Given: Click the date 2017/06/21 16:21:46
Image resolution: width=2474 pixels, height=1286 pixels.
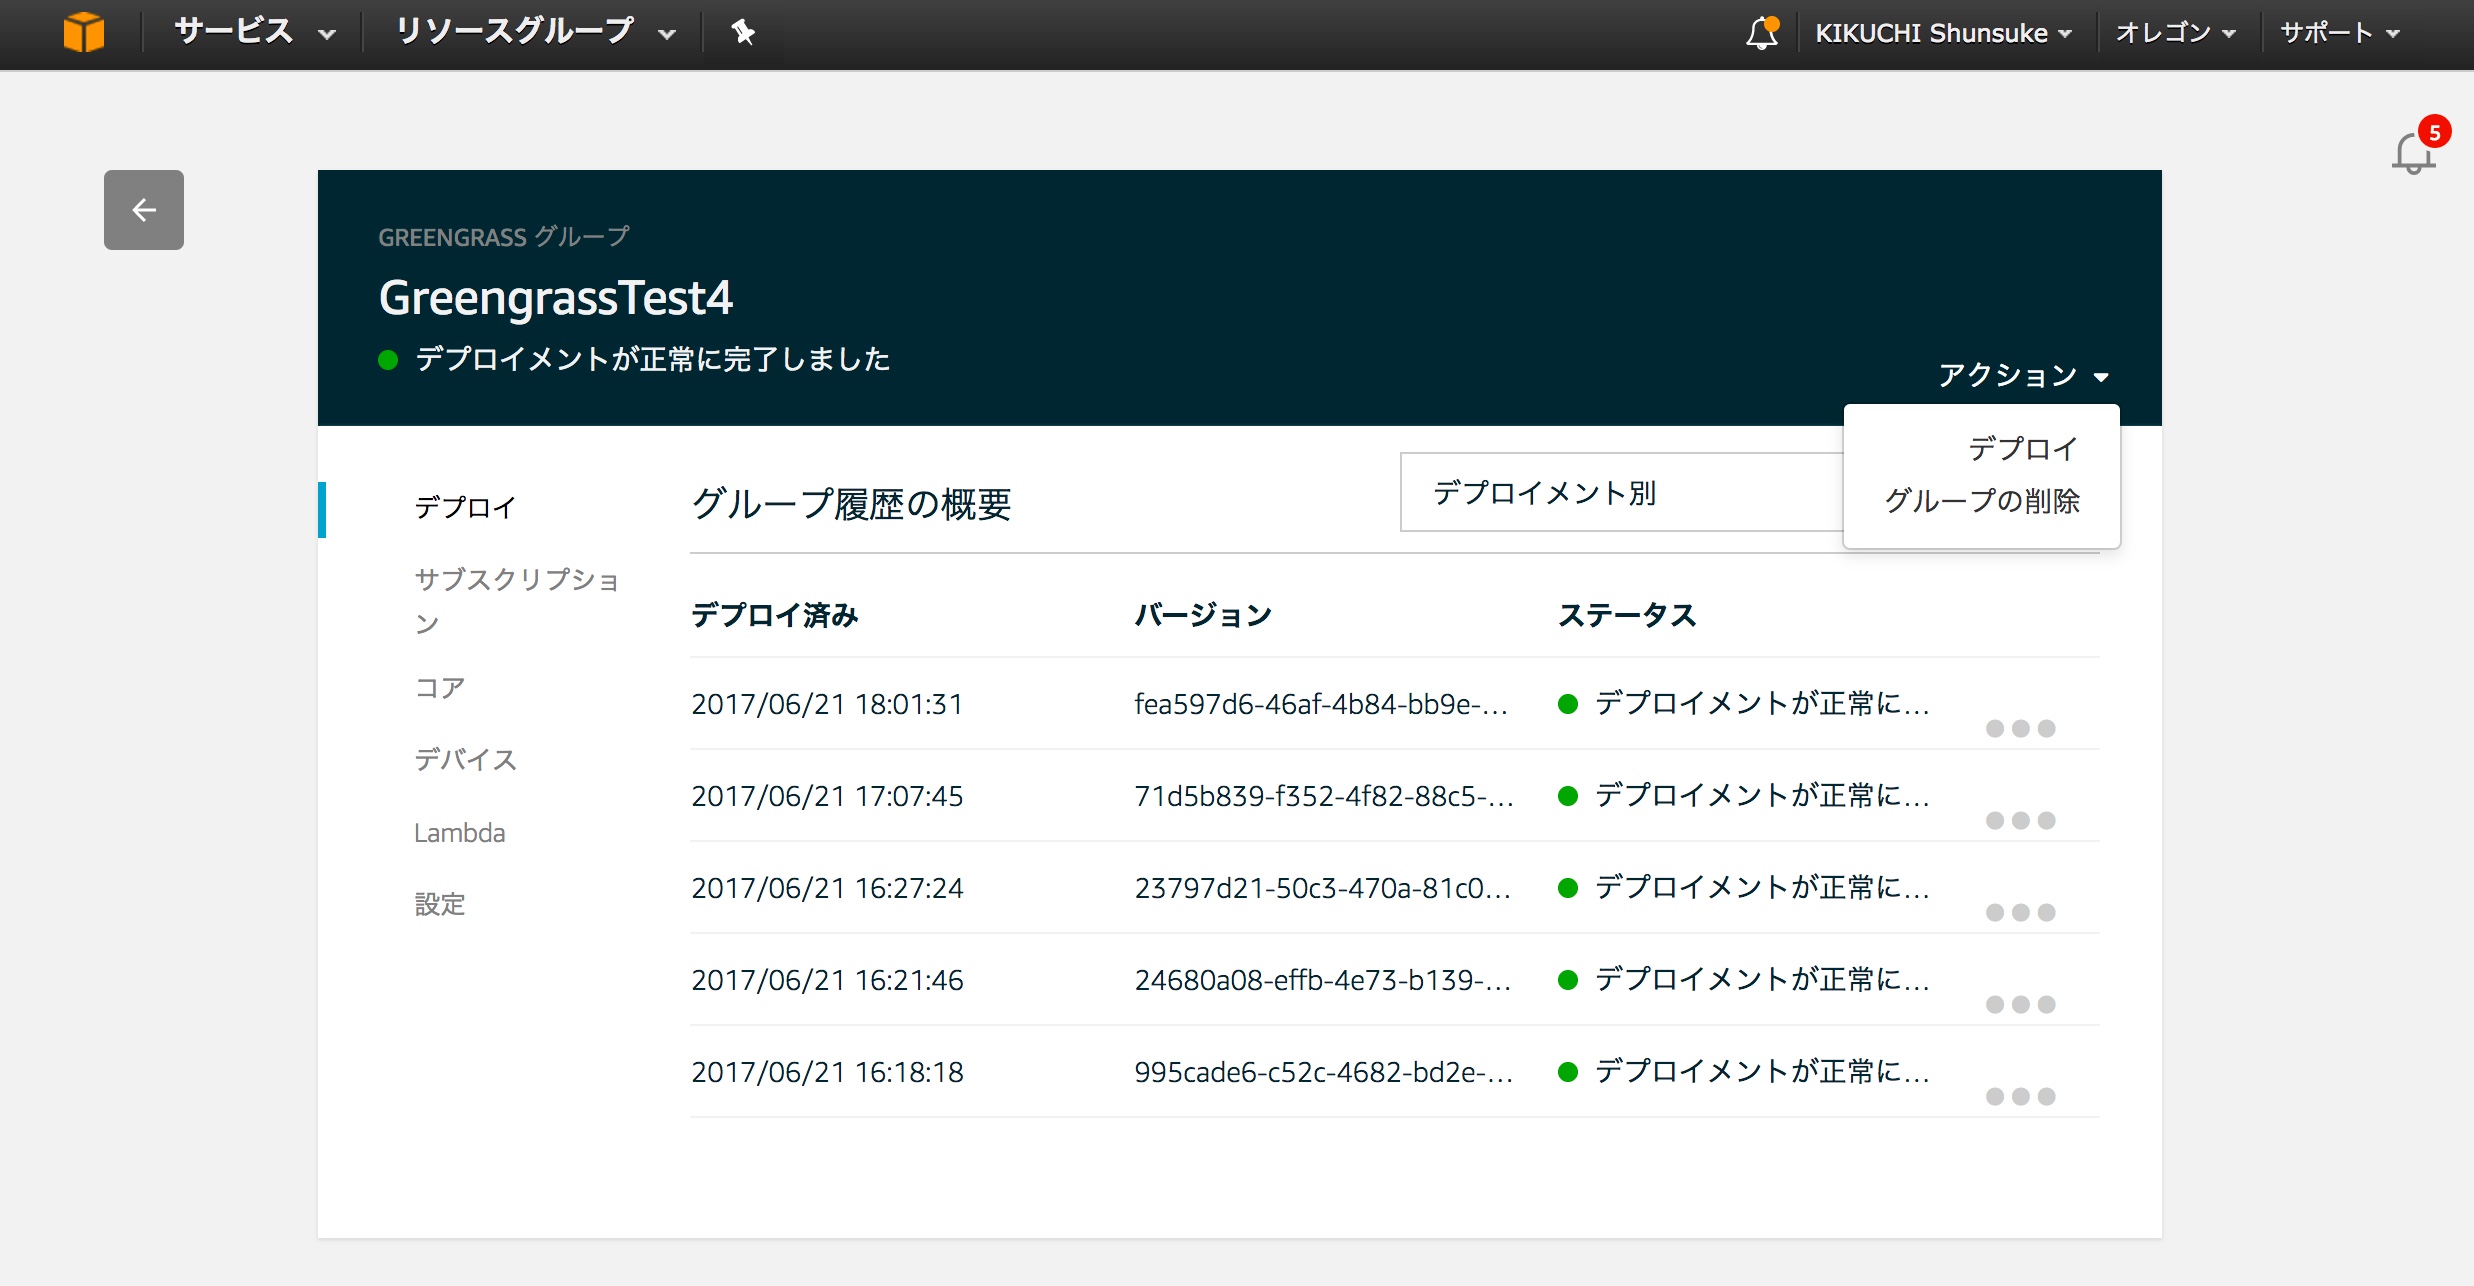Looking at the screenshot, I should (827, 980).
